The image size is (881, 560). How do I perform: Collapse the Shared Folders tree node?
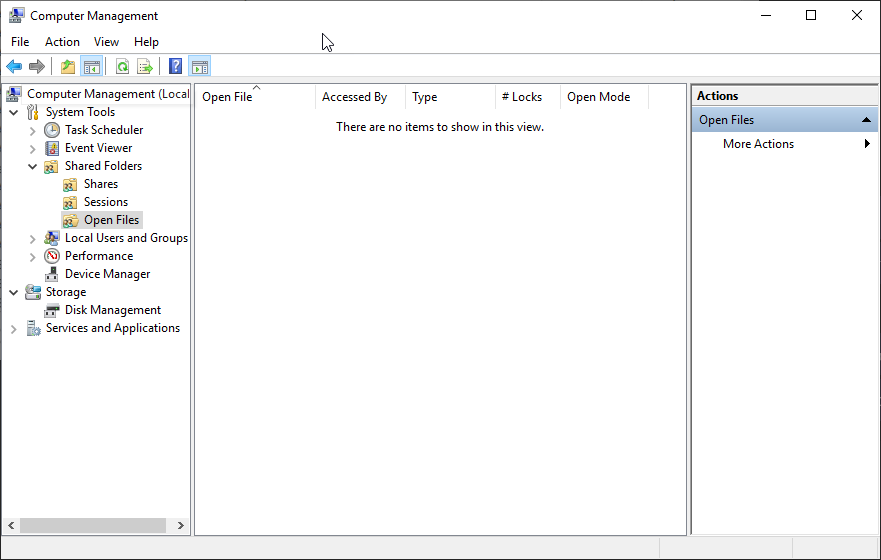tap(33, 166)
